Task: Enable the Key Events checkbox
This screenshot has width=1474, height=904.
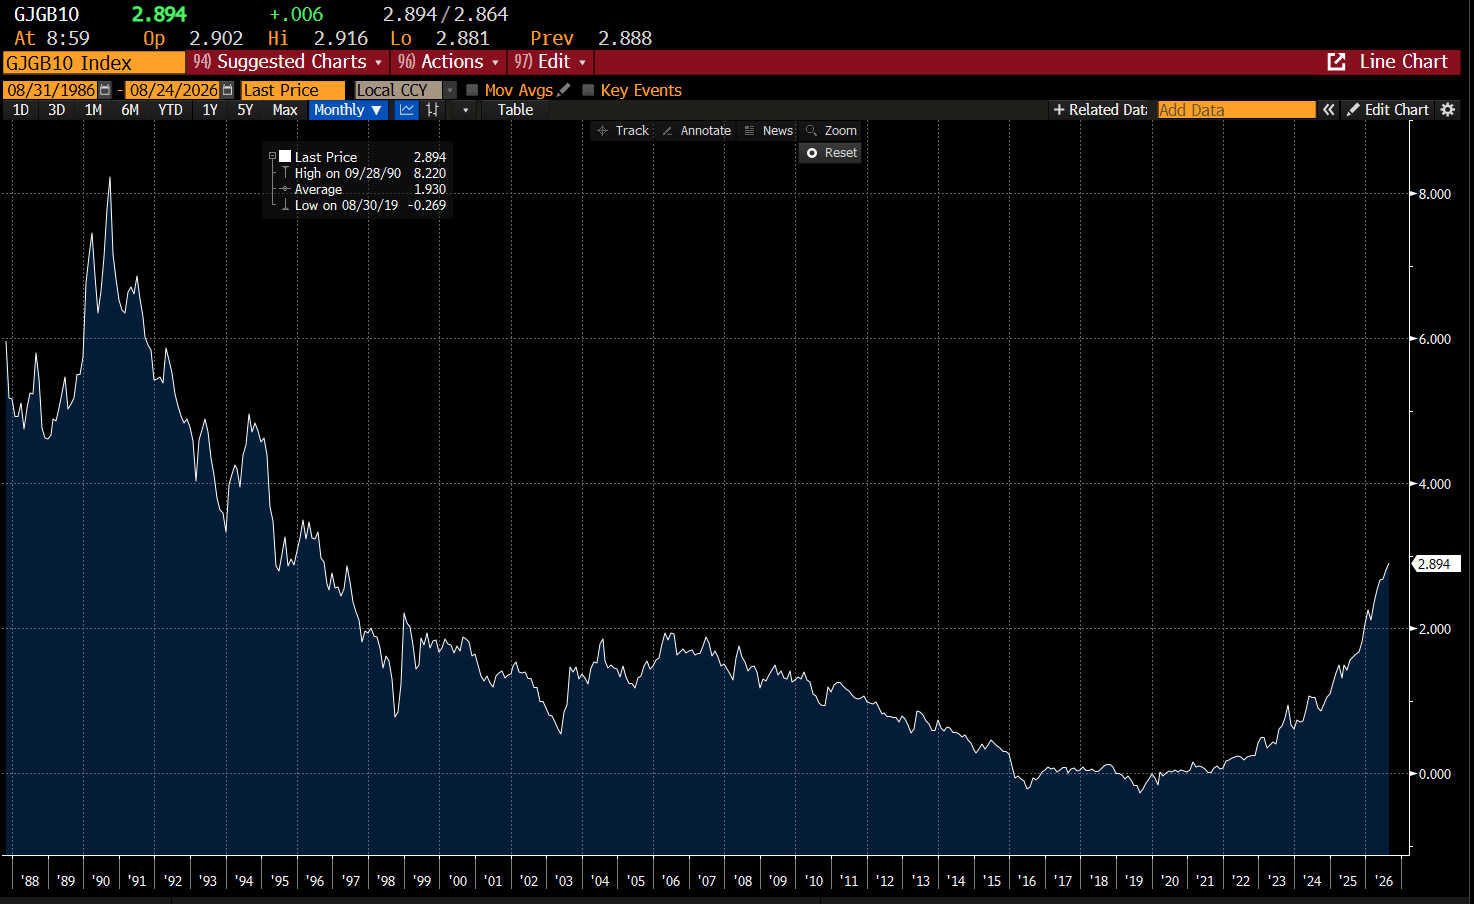Action: tap(588, 90)
